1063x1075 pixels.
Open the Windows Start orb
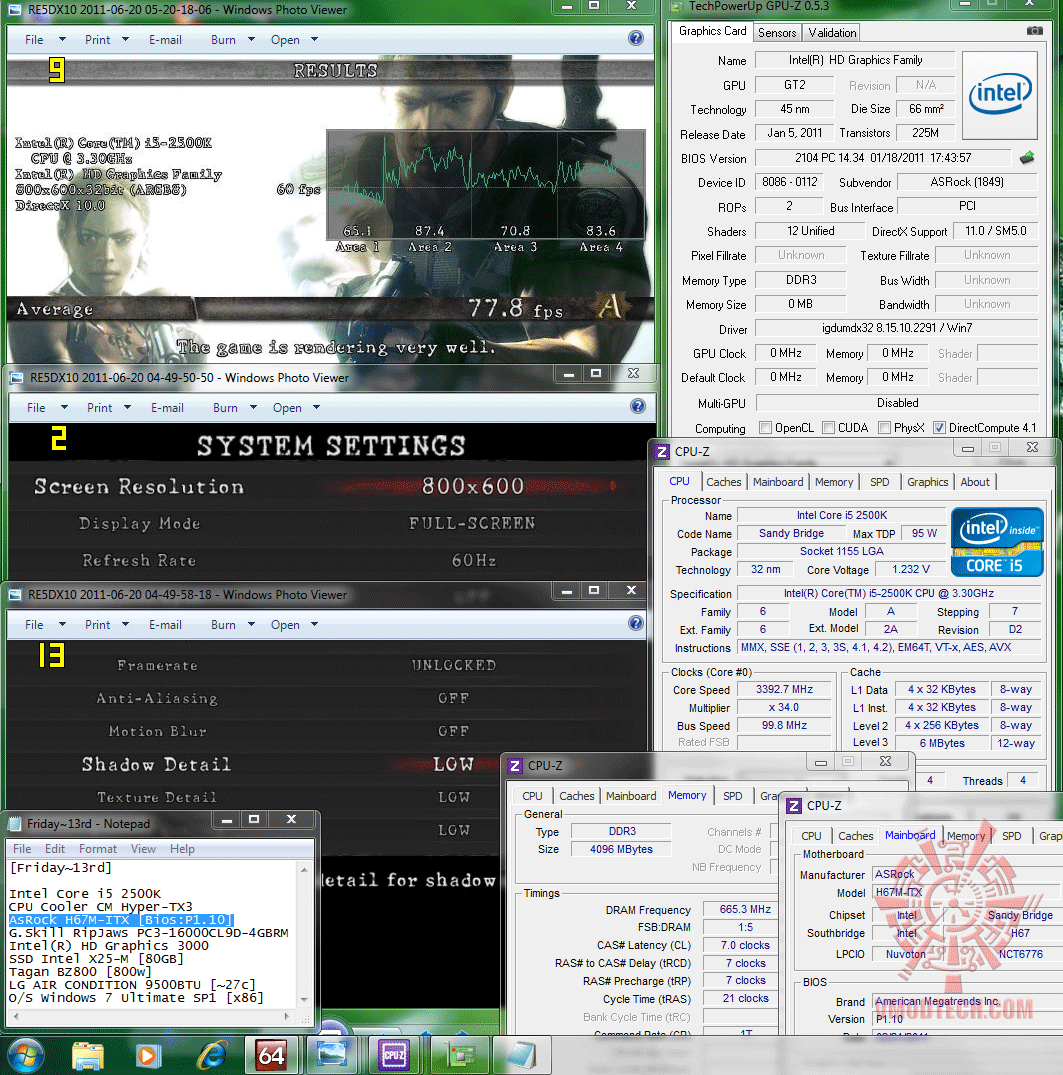[25, 1054]
